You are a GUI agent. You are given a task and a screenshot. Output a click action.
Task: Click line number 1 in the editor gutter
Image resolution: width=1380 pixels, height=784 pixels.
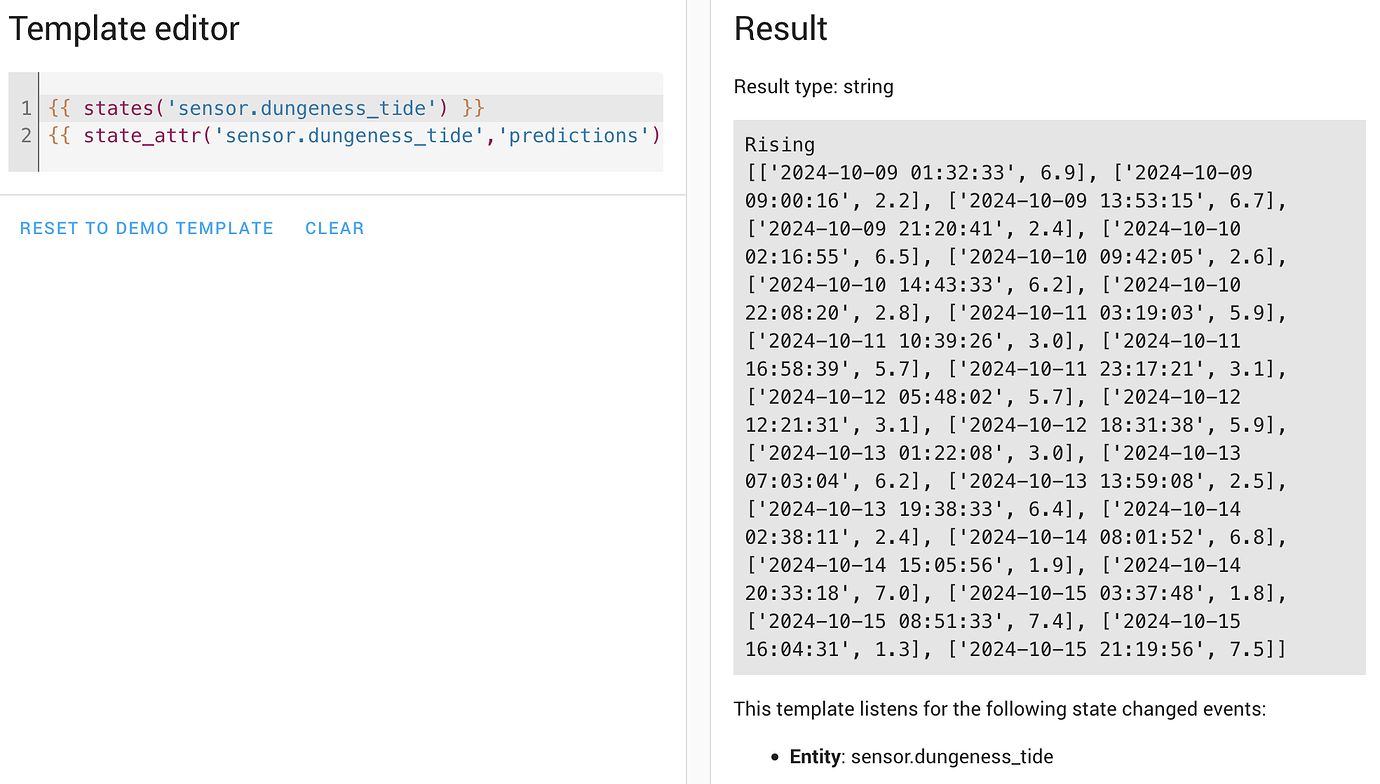(x=26, y=108)
